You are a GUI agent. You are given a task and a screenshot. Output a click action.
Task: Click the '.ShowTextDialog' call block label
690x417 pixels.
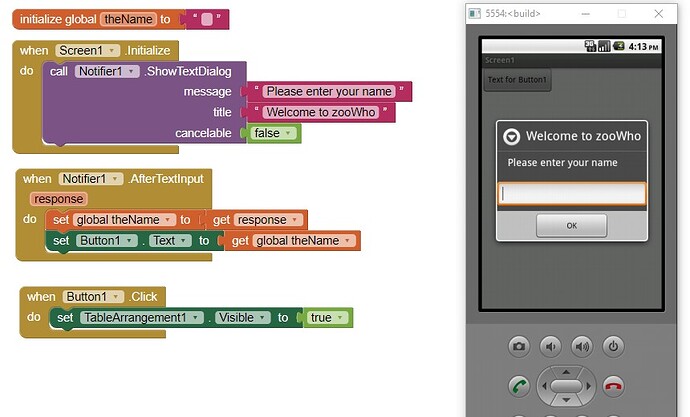(188, 71)
